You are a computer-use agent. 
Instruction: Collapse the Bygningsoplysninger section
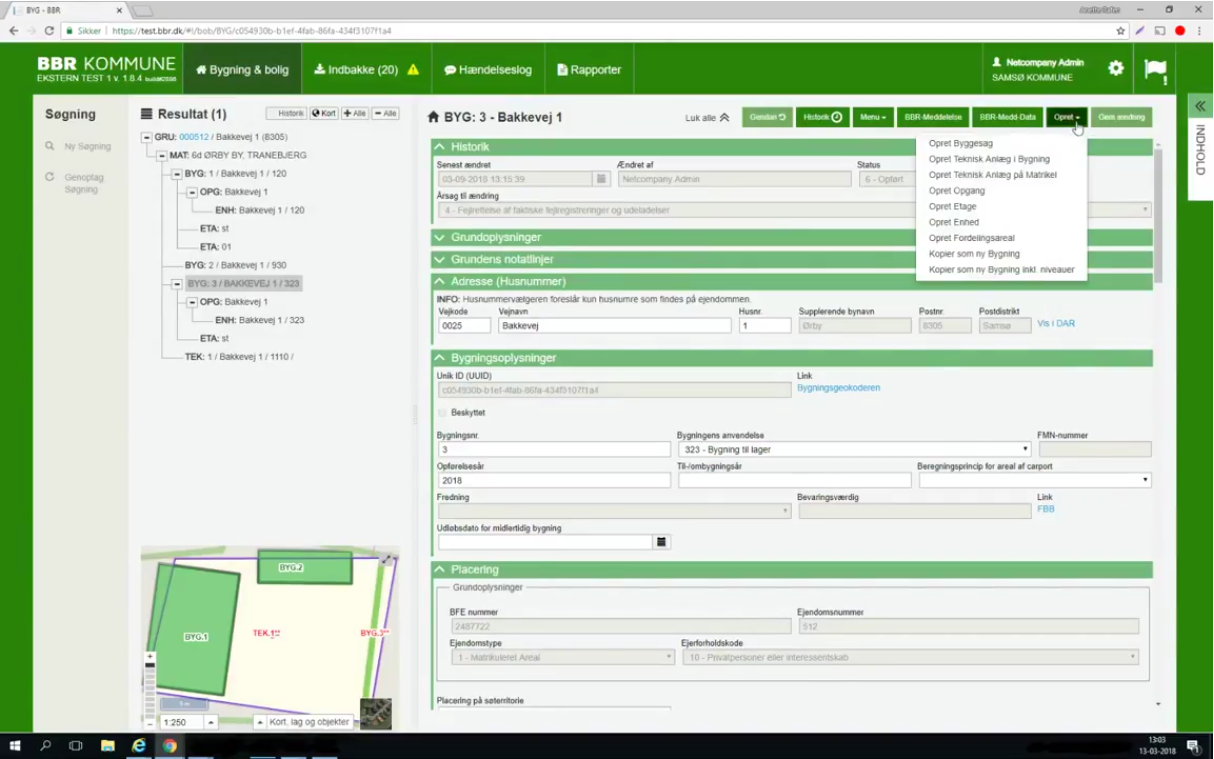[440, 358]
